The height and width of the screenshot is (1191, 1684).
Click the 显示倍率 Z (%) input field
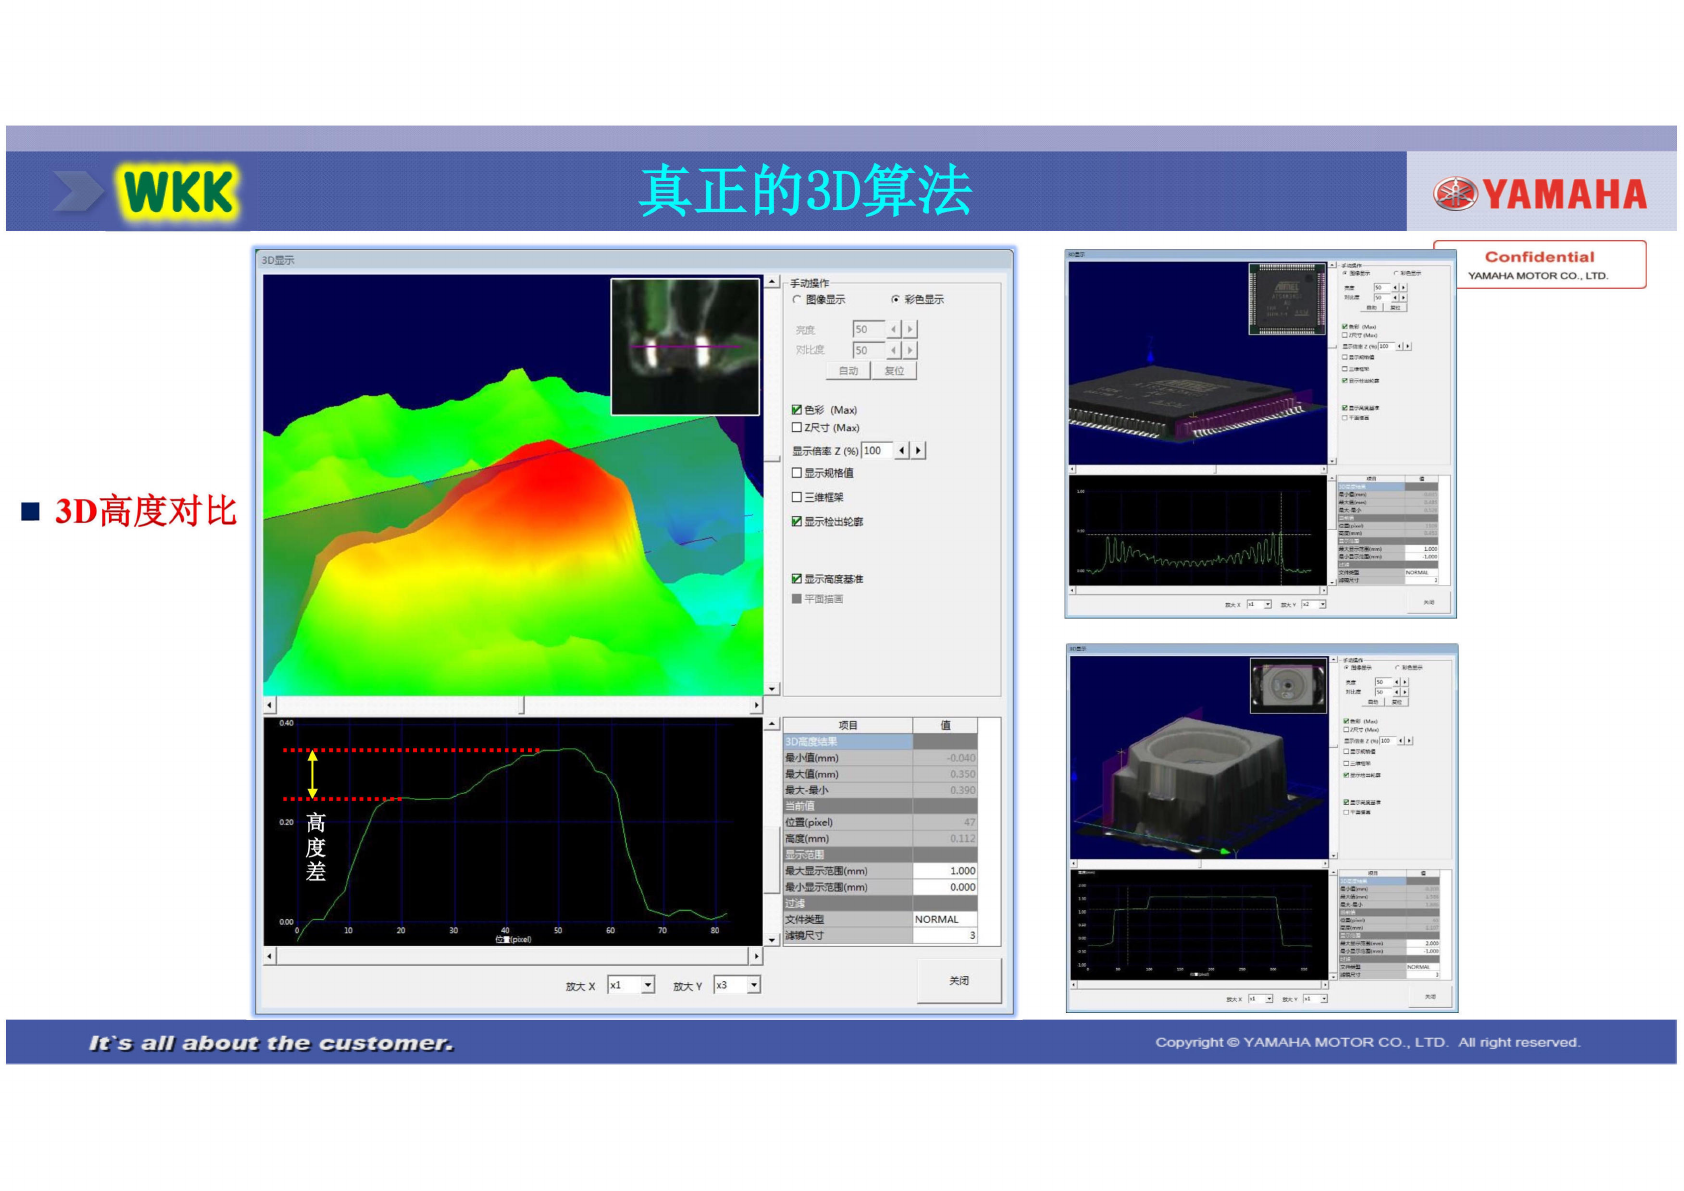[x=877, y=451]
